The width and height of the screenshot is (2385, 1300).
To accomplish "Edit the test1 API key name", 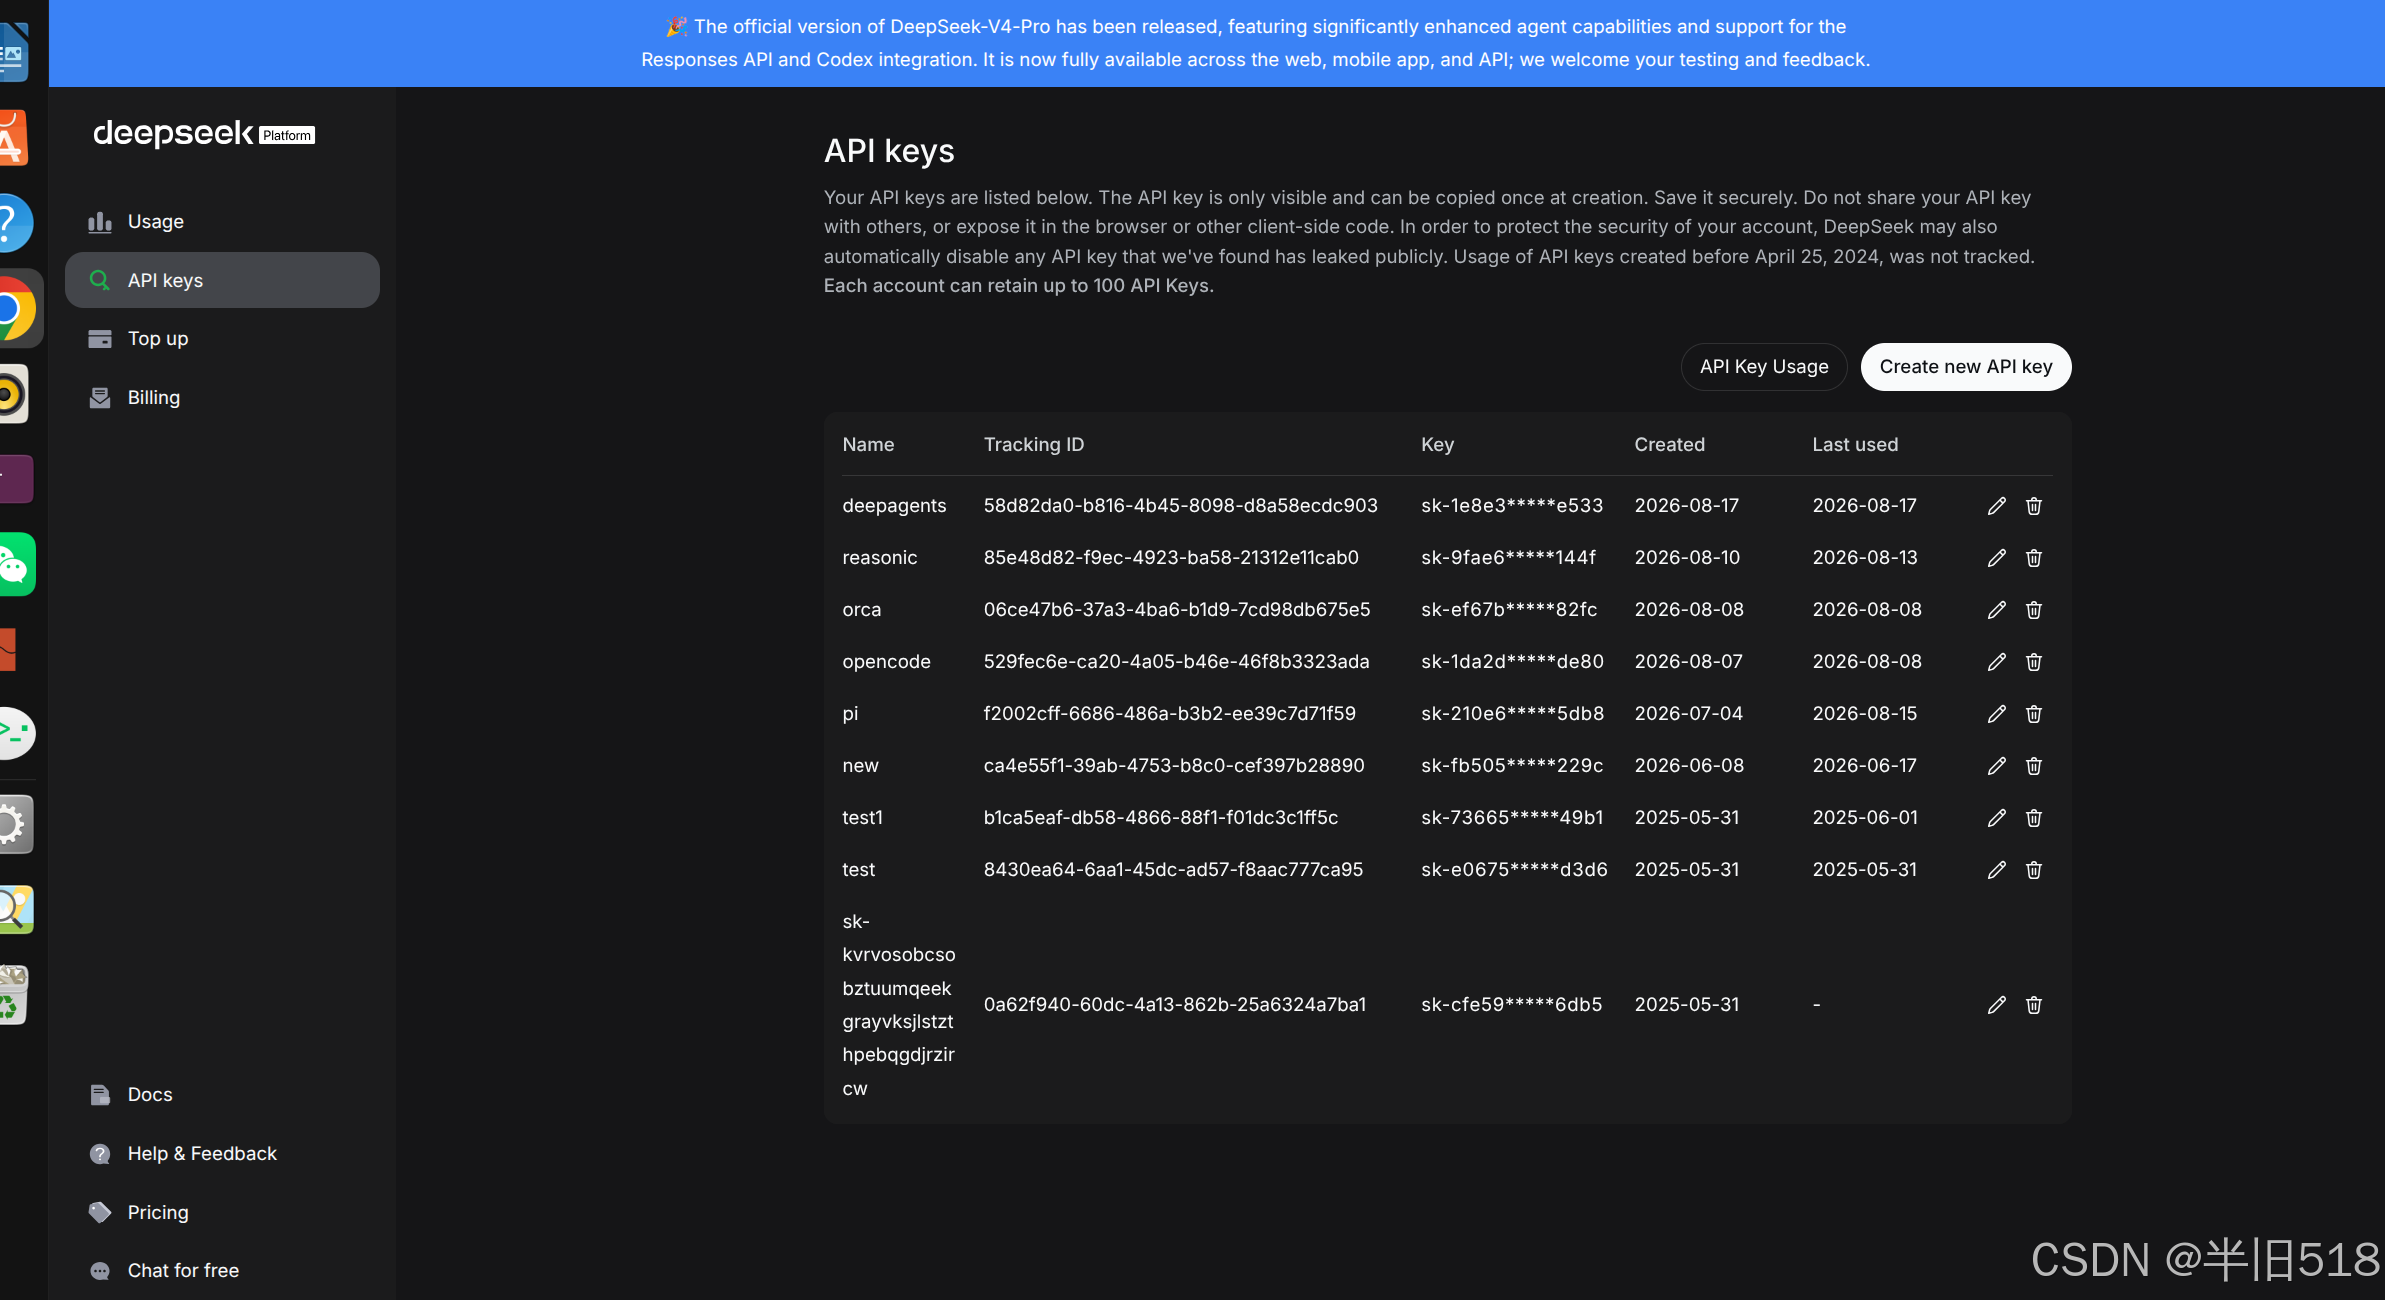I will [x=1996, y=818].
